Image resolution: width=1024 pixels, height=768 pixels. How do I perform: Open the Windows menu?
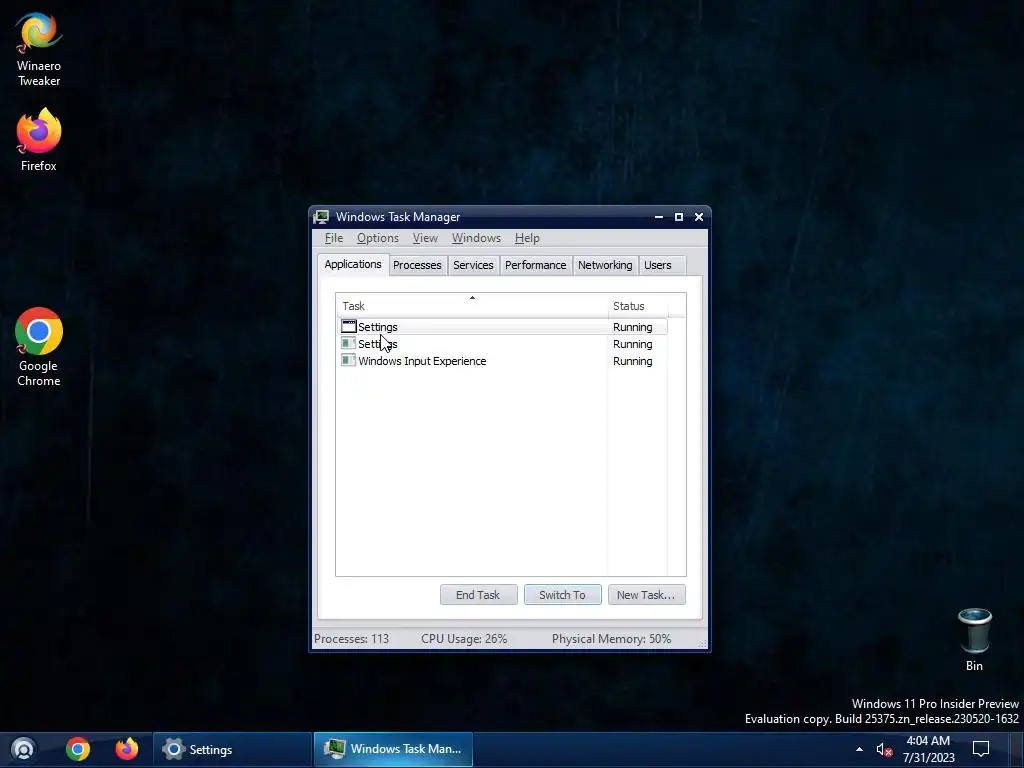[x=476, y=238]
